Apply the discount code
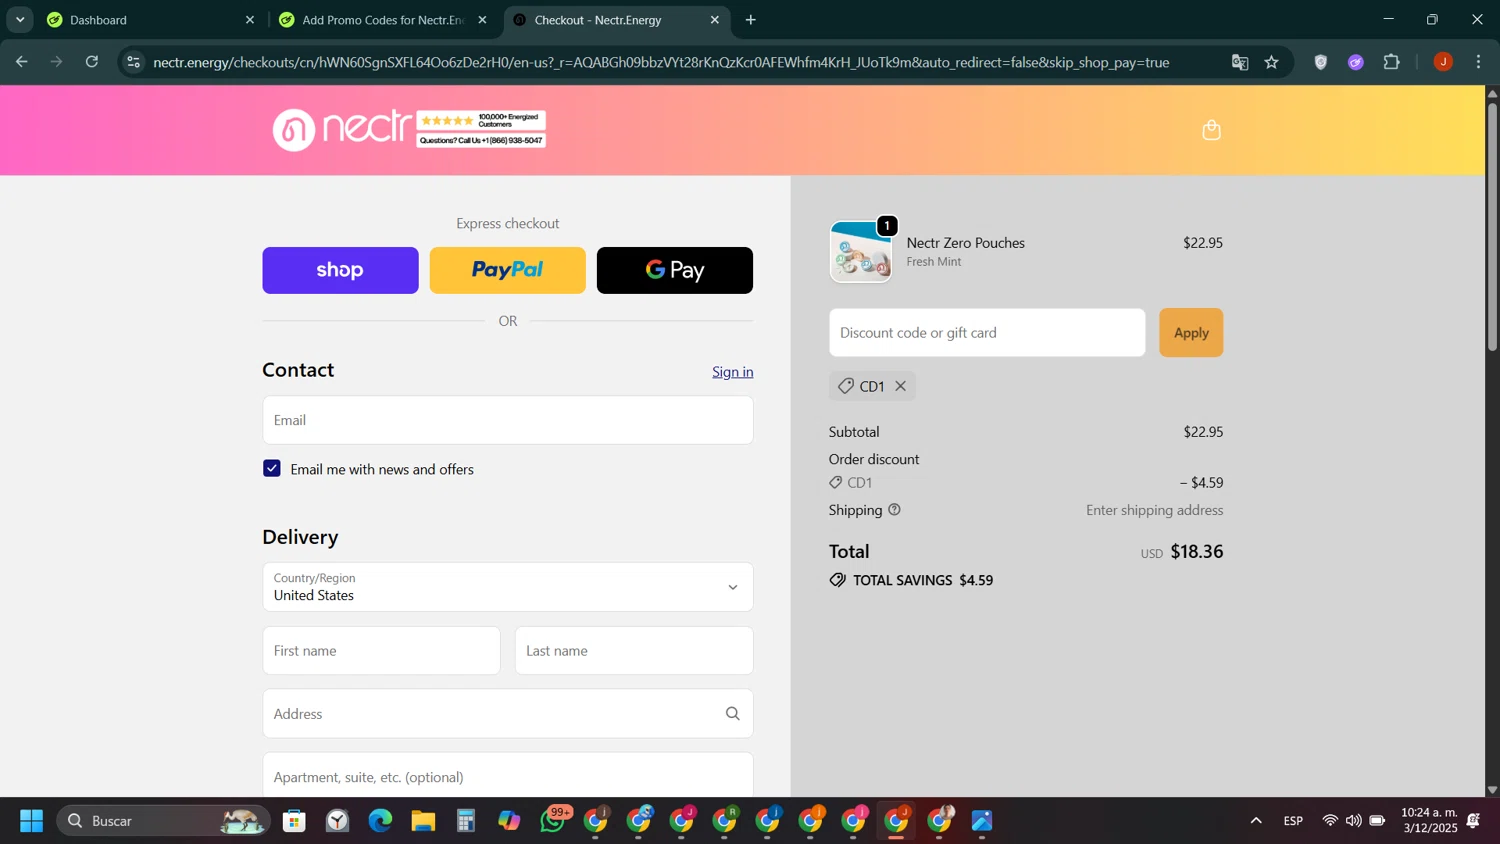1500x844 pixels. (1191, 333)
